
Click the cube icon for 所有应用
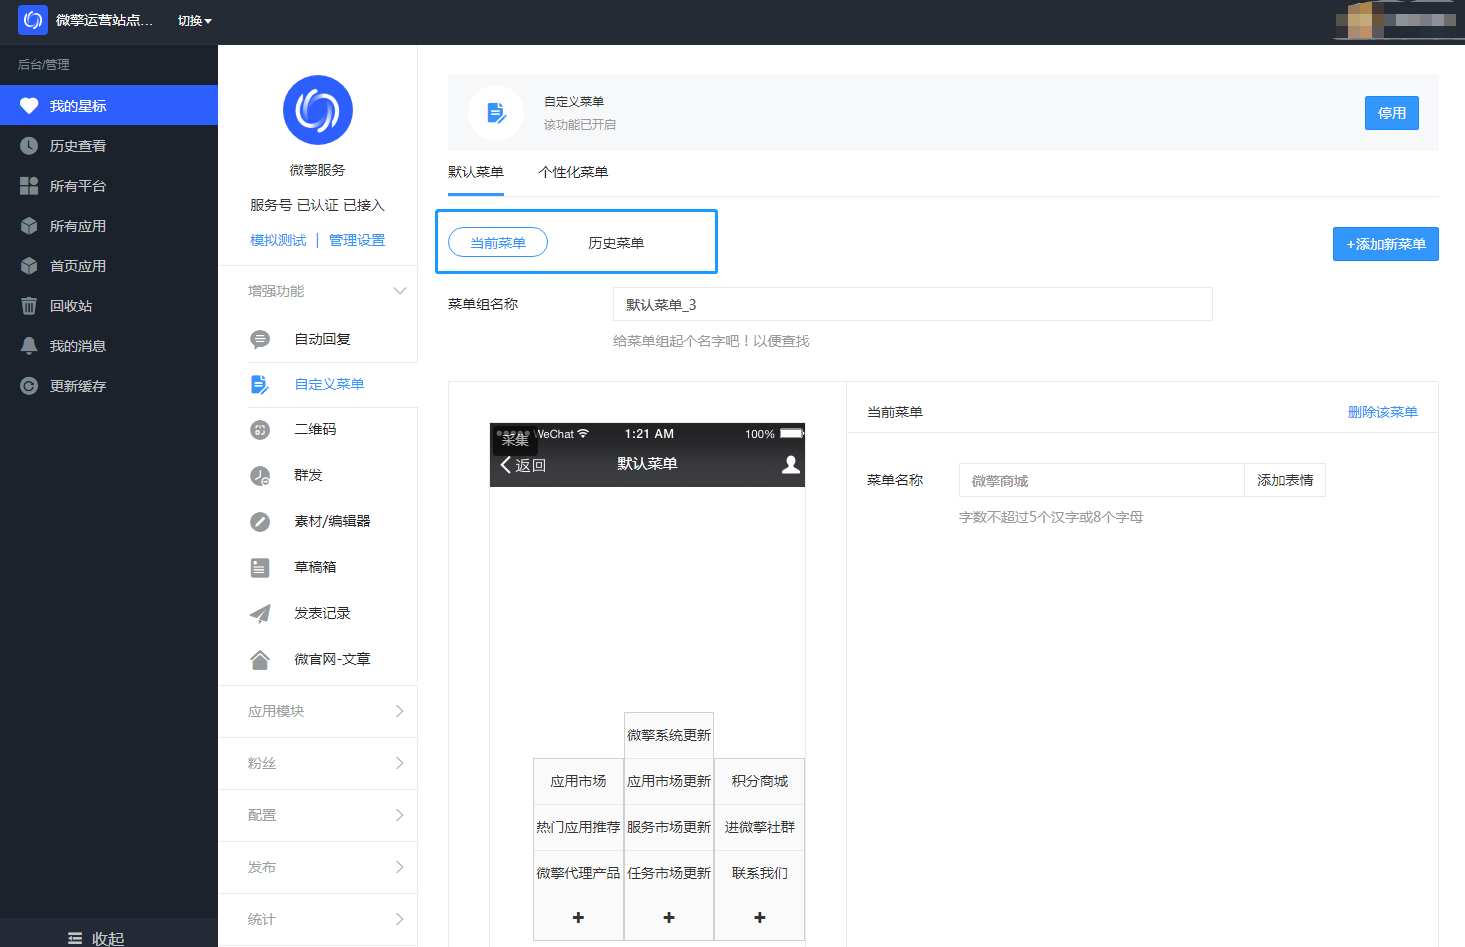(x=29, y=226)
